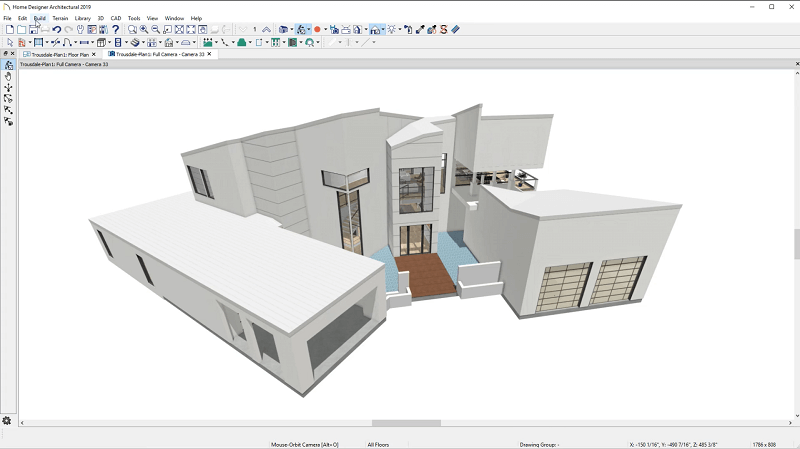Toggle the highlighted orbit camera toolbar button
Screen dimensions: 800x449
302,30
